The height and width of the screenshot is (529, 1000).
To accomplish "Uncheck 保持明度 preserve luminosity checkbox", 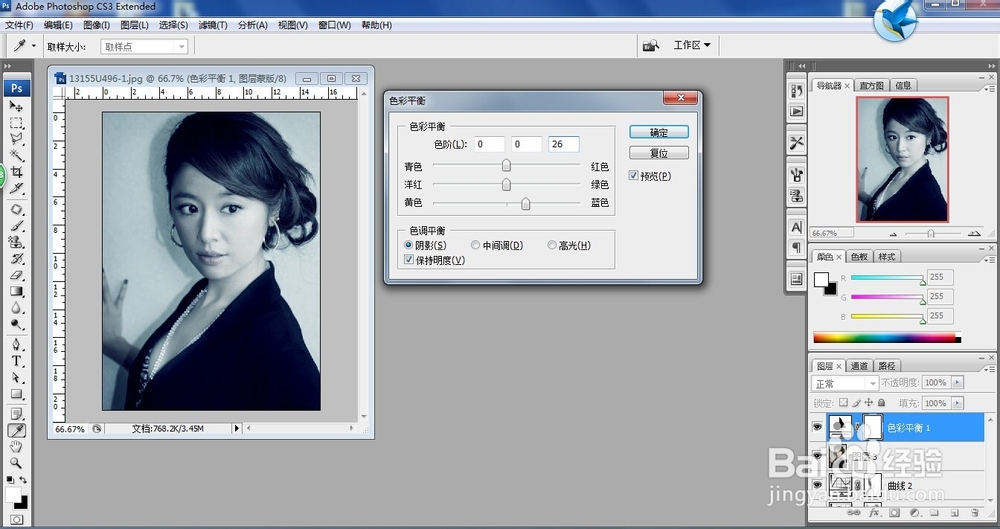I will (409, 260).
